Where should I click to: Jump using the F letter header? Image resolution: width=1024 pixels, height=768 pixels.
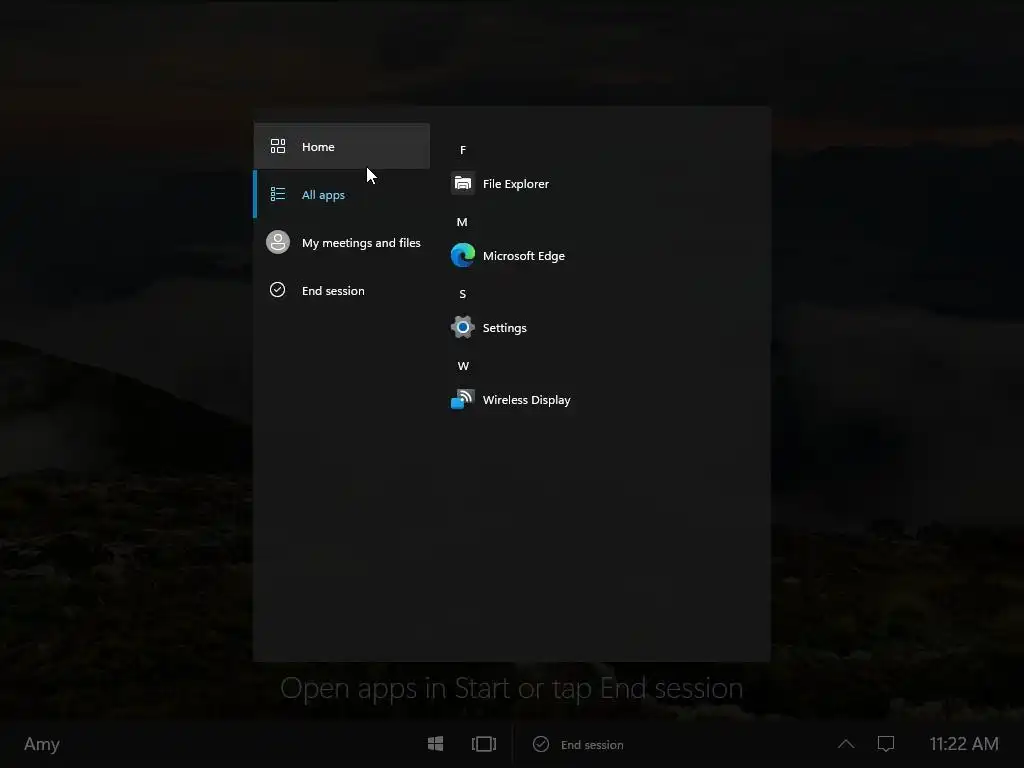click(x=463, y=150)
